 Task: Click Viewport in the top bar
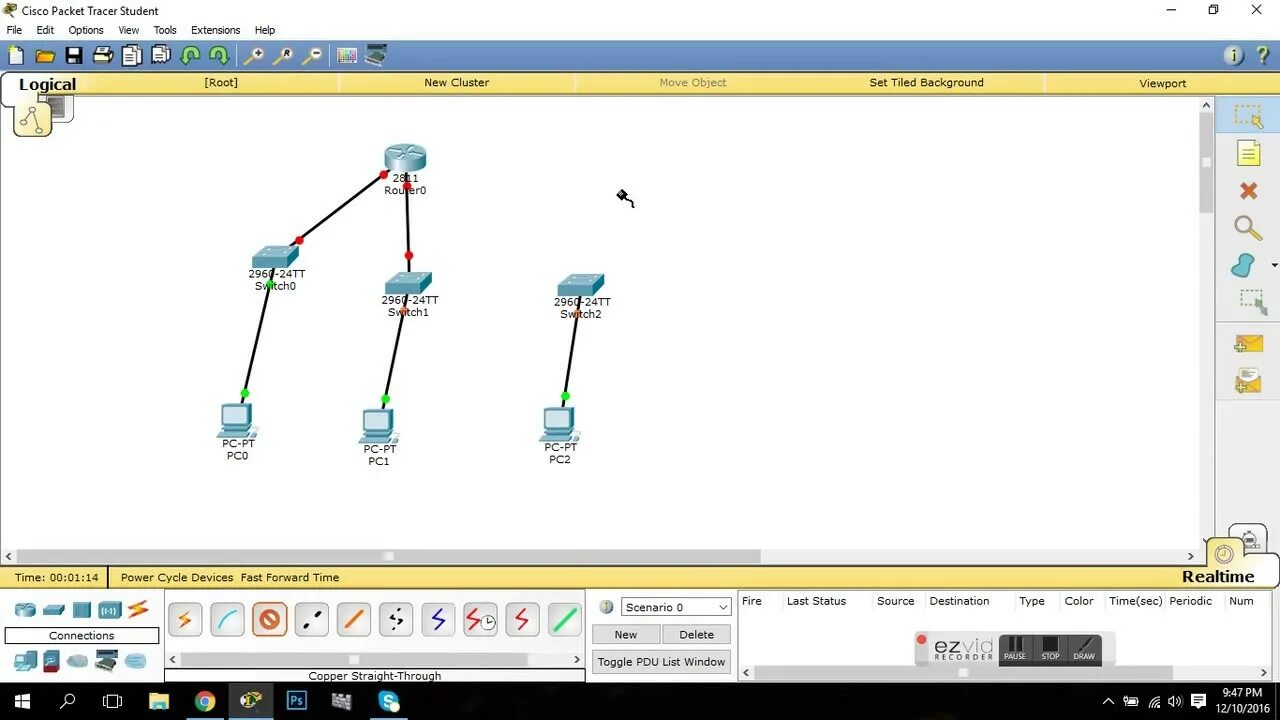click(1162, 83)
